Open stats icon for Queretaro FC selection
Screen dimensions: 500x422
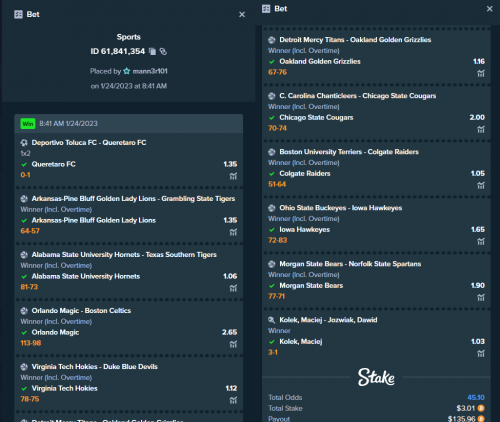(x=233, y=176)
